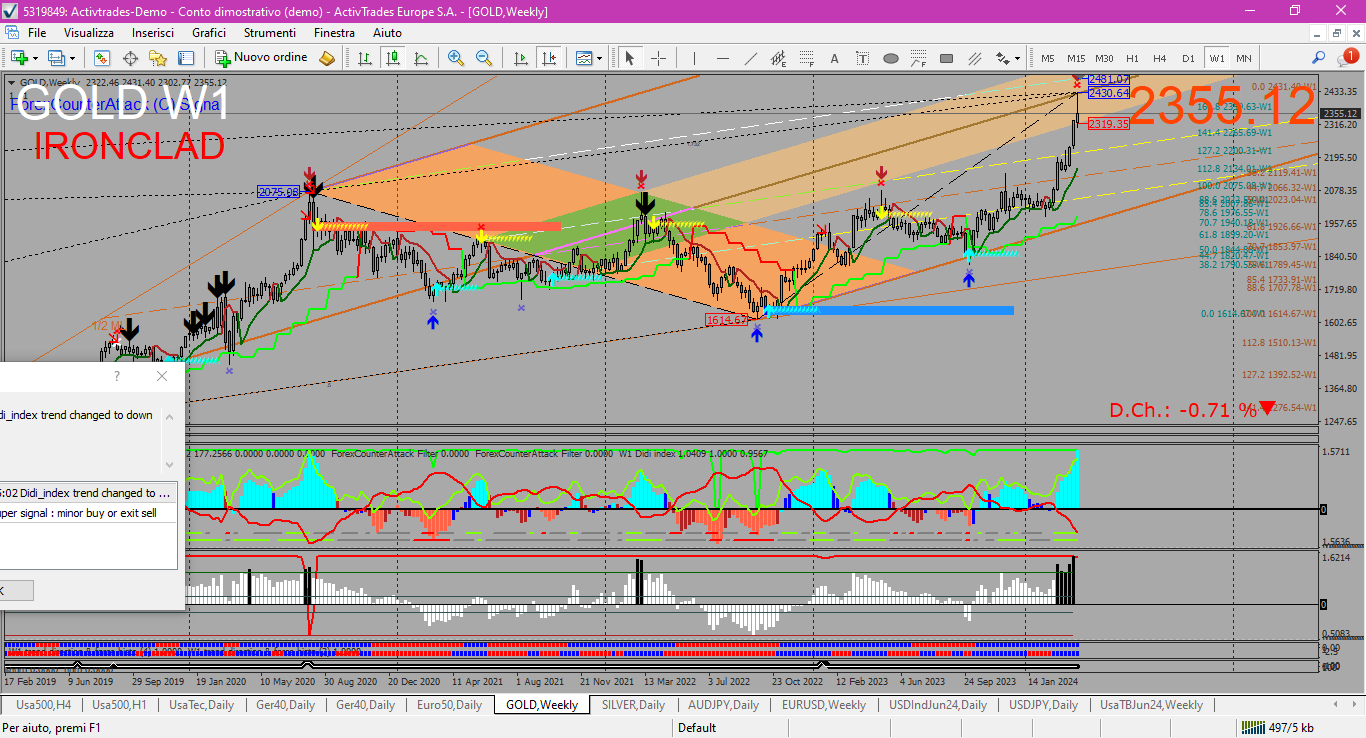This screenshot has width=1366, height=738.
Task: Toggle chart auto scroll
Action: tap(522, 58)
